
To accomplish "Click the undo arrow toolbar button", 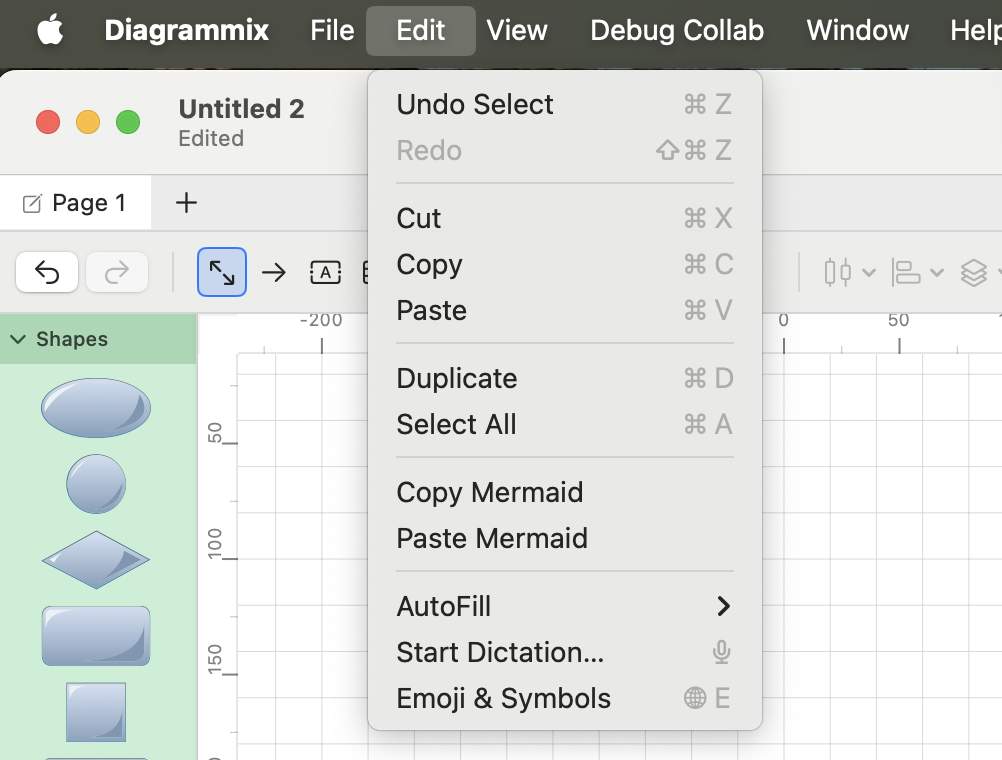I will coord(47,272).
